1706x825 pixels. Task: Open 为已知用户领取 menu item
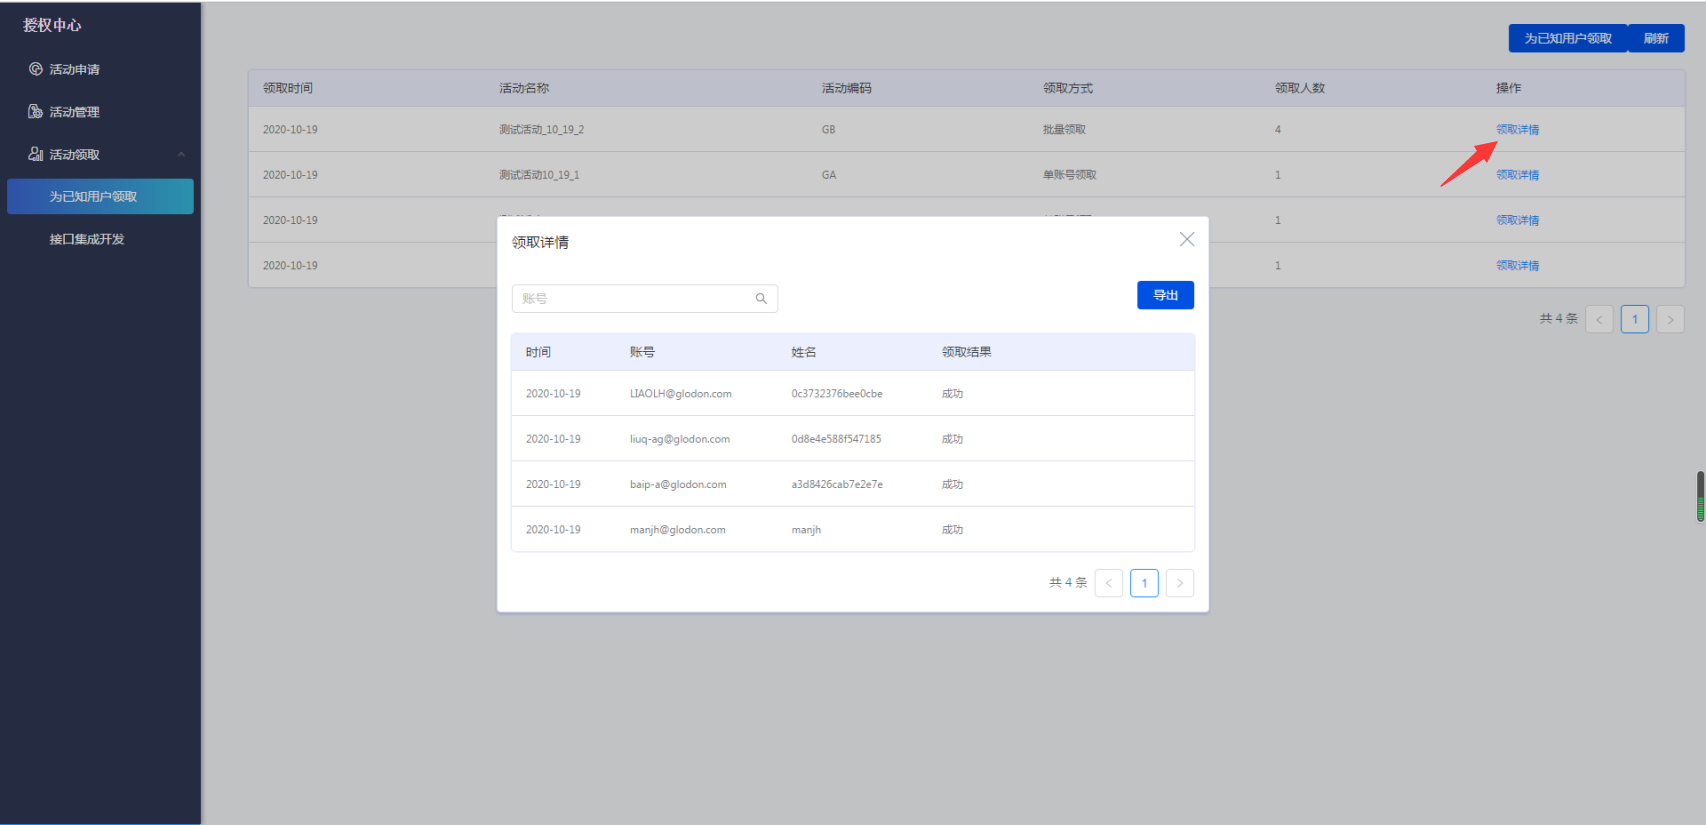click(x=100, y=197)
